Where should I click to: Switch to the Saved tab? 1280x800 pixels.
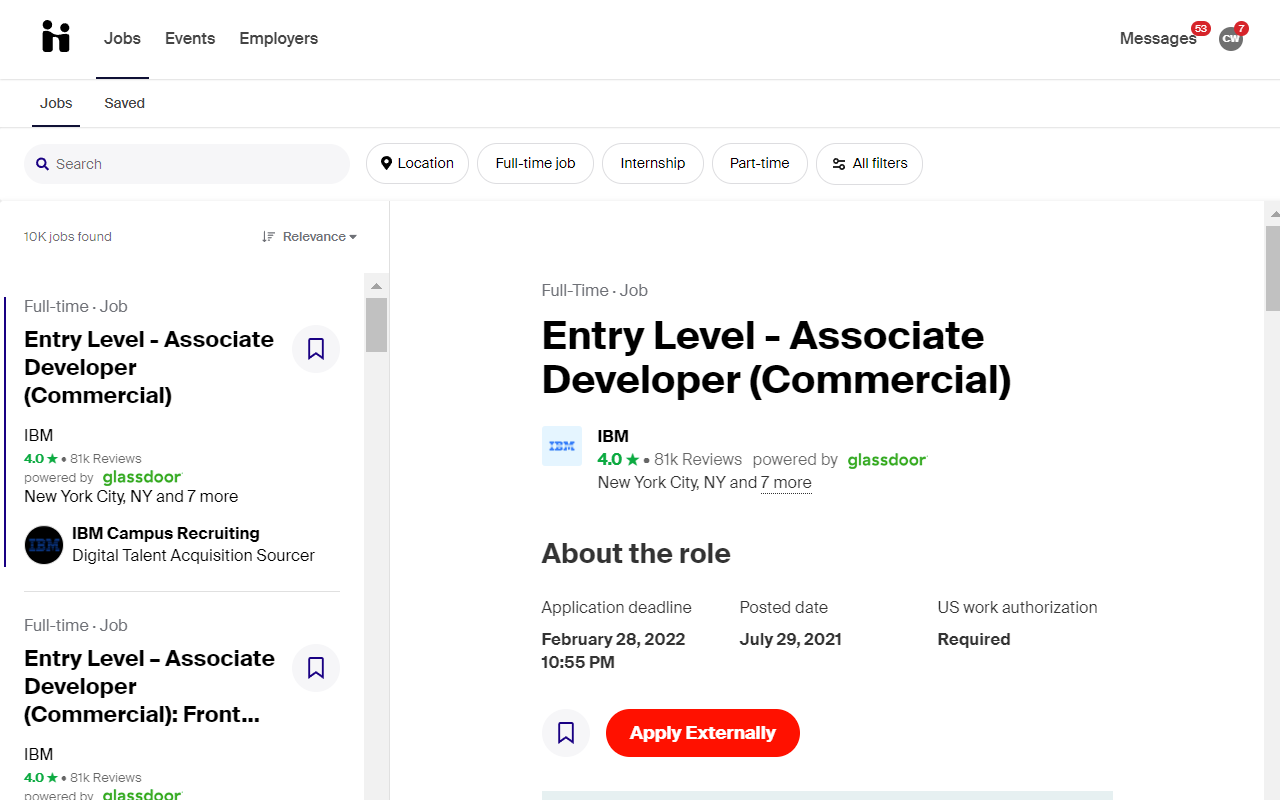124,103
